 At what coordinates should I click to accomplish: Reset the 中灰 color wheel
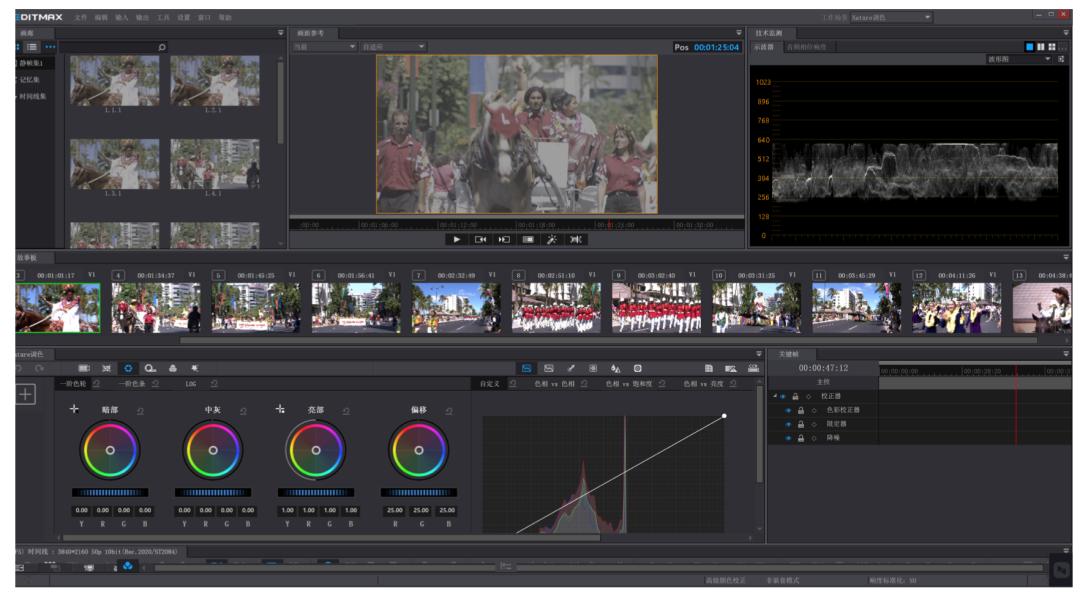243,411
